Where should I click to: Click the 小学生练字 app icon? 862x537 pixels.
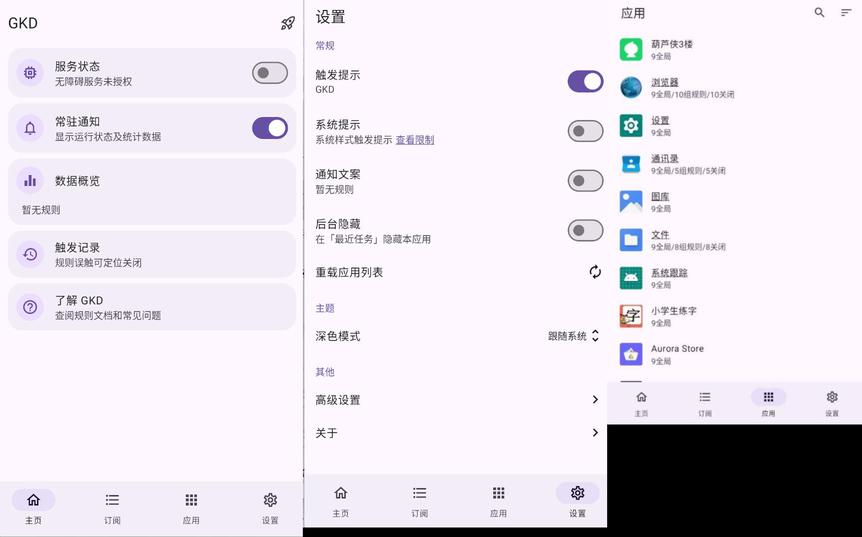(x=631, y=316)
